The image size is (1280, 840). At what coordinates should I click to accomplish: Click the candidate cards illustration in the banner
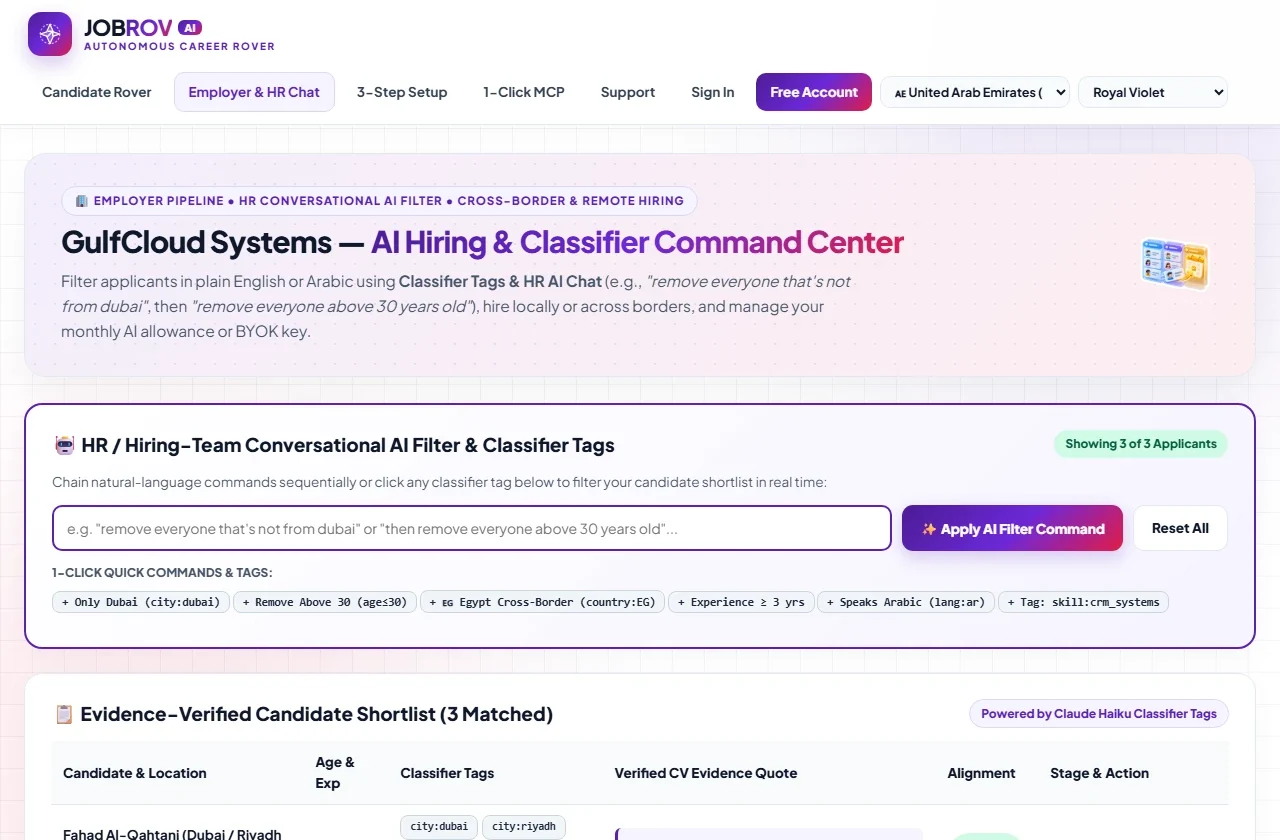point(1175,264)
